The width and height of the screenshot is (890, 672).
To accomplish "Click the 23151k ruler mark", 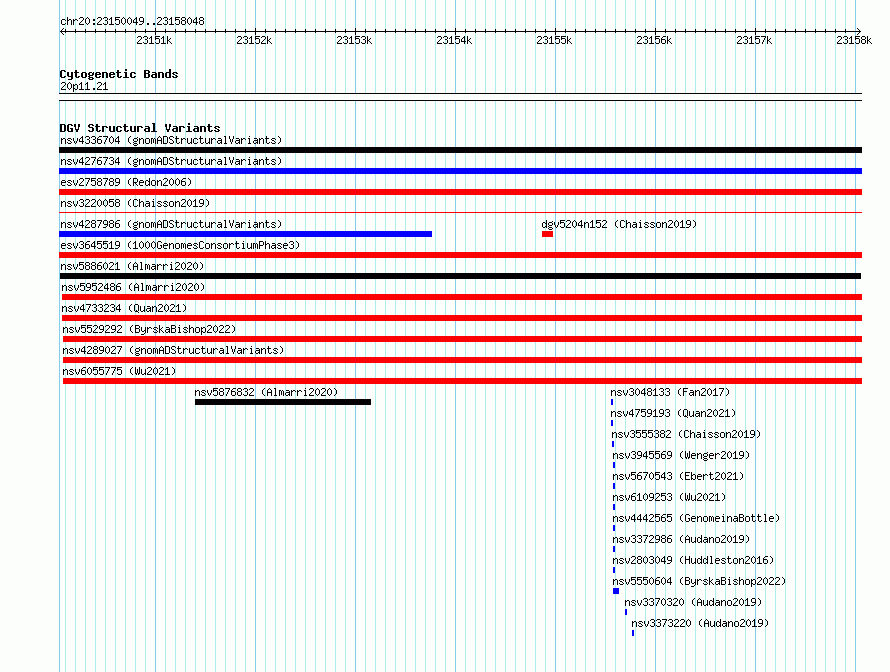I will tap(154, 40).
